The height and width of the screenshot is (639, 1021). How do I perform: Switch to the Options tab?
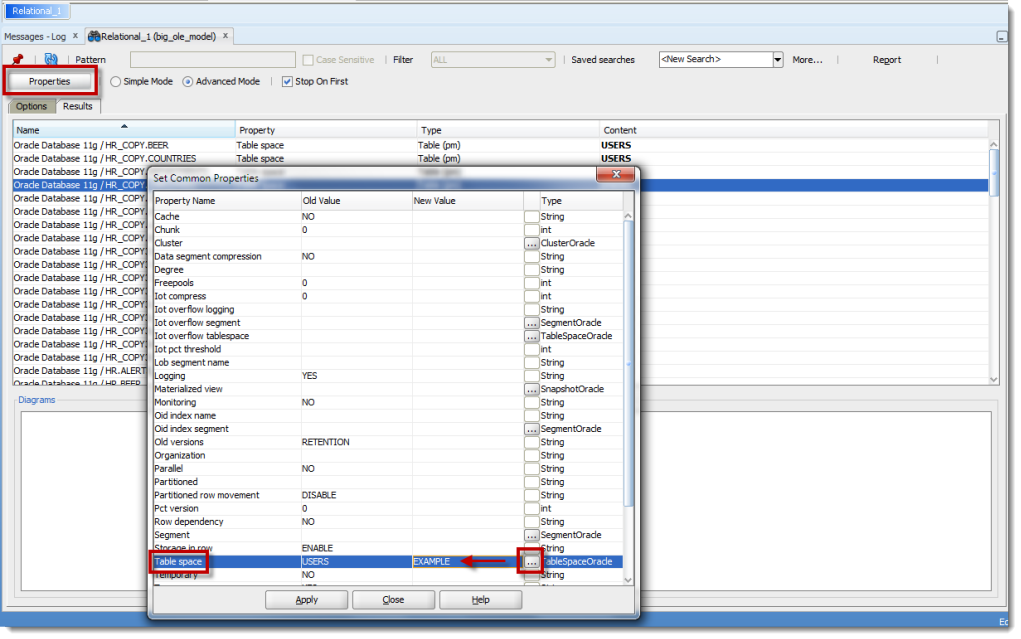pyautogui.click(x=30, y=105)
